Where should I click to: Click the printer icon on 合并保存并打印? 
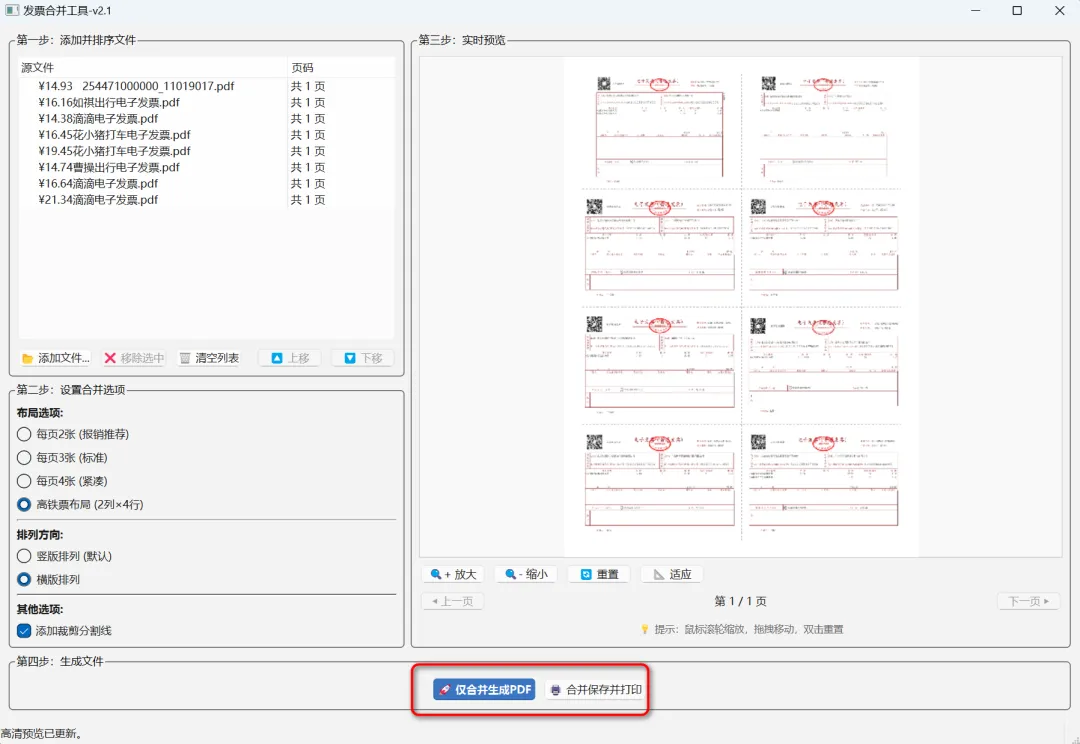[555, 690]
